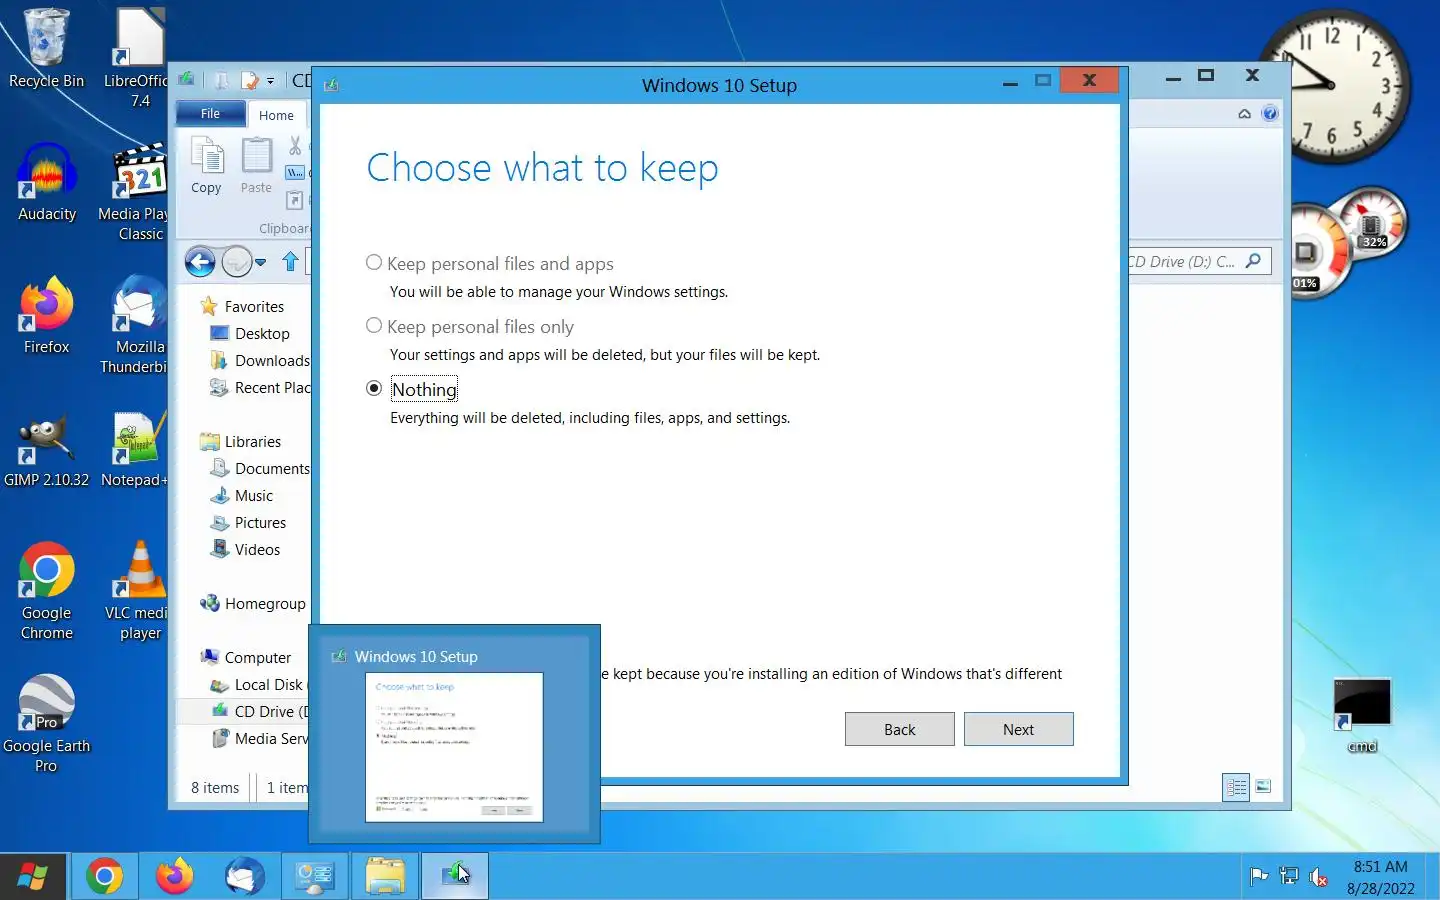
Task: Click the search magnifier icon in Explorer
Action: point(1254,261)
